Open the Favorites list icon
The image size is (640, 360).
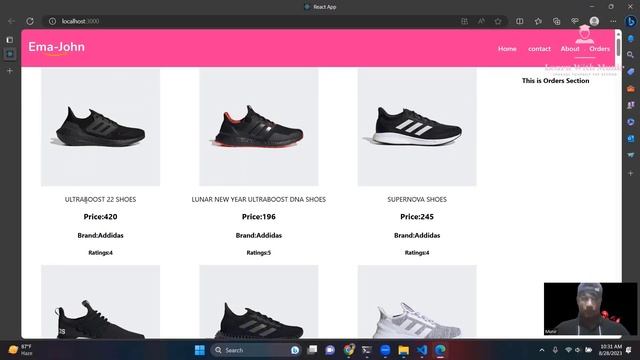coord(538,21)
